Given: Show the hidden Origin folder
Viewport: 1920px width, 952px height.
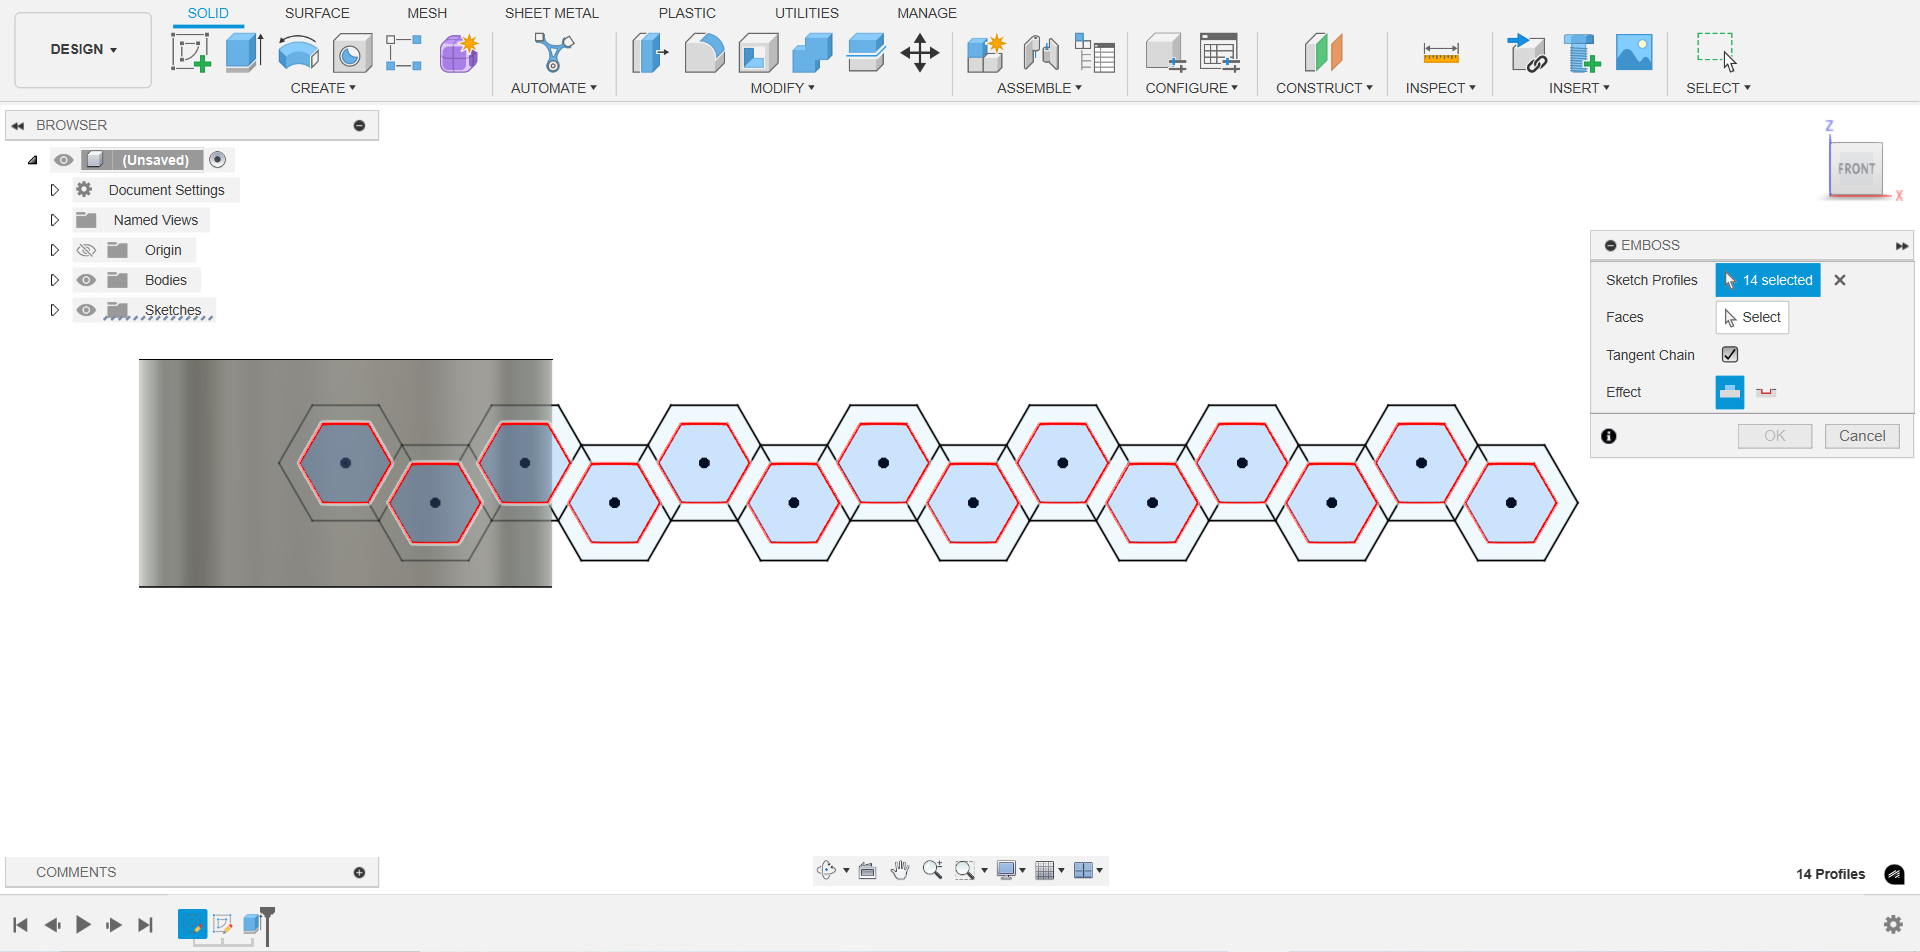Looking at the screenshot, I should pos(87,250).
